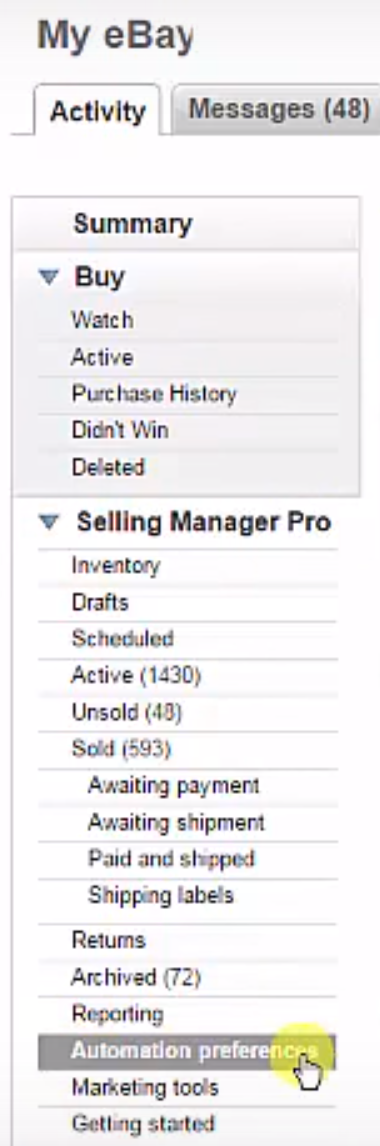Screen dimensions: 380x1146
Task: View Unsold (48) items
Action: [x=126, y=712]
